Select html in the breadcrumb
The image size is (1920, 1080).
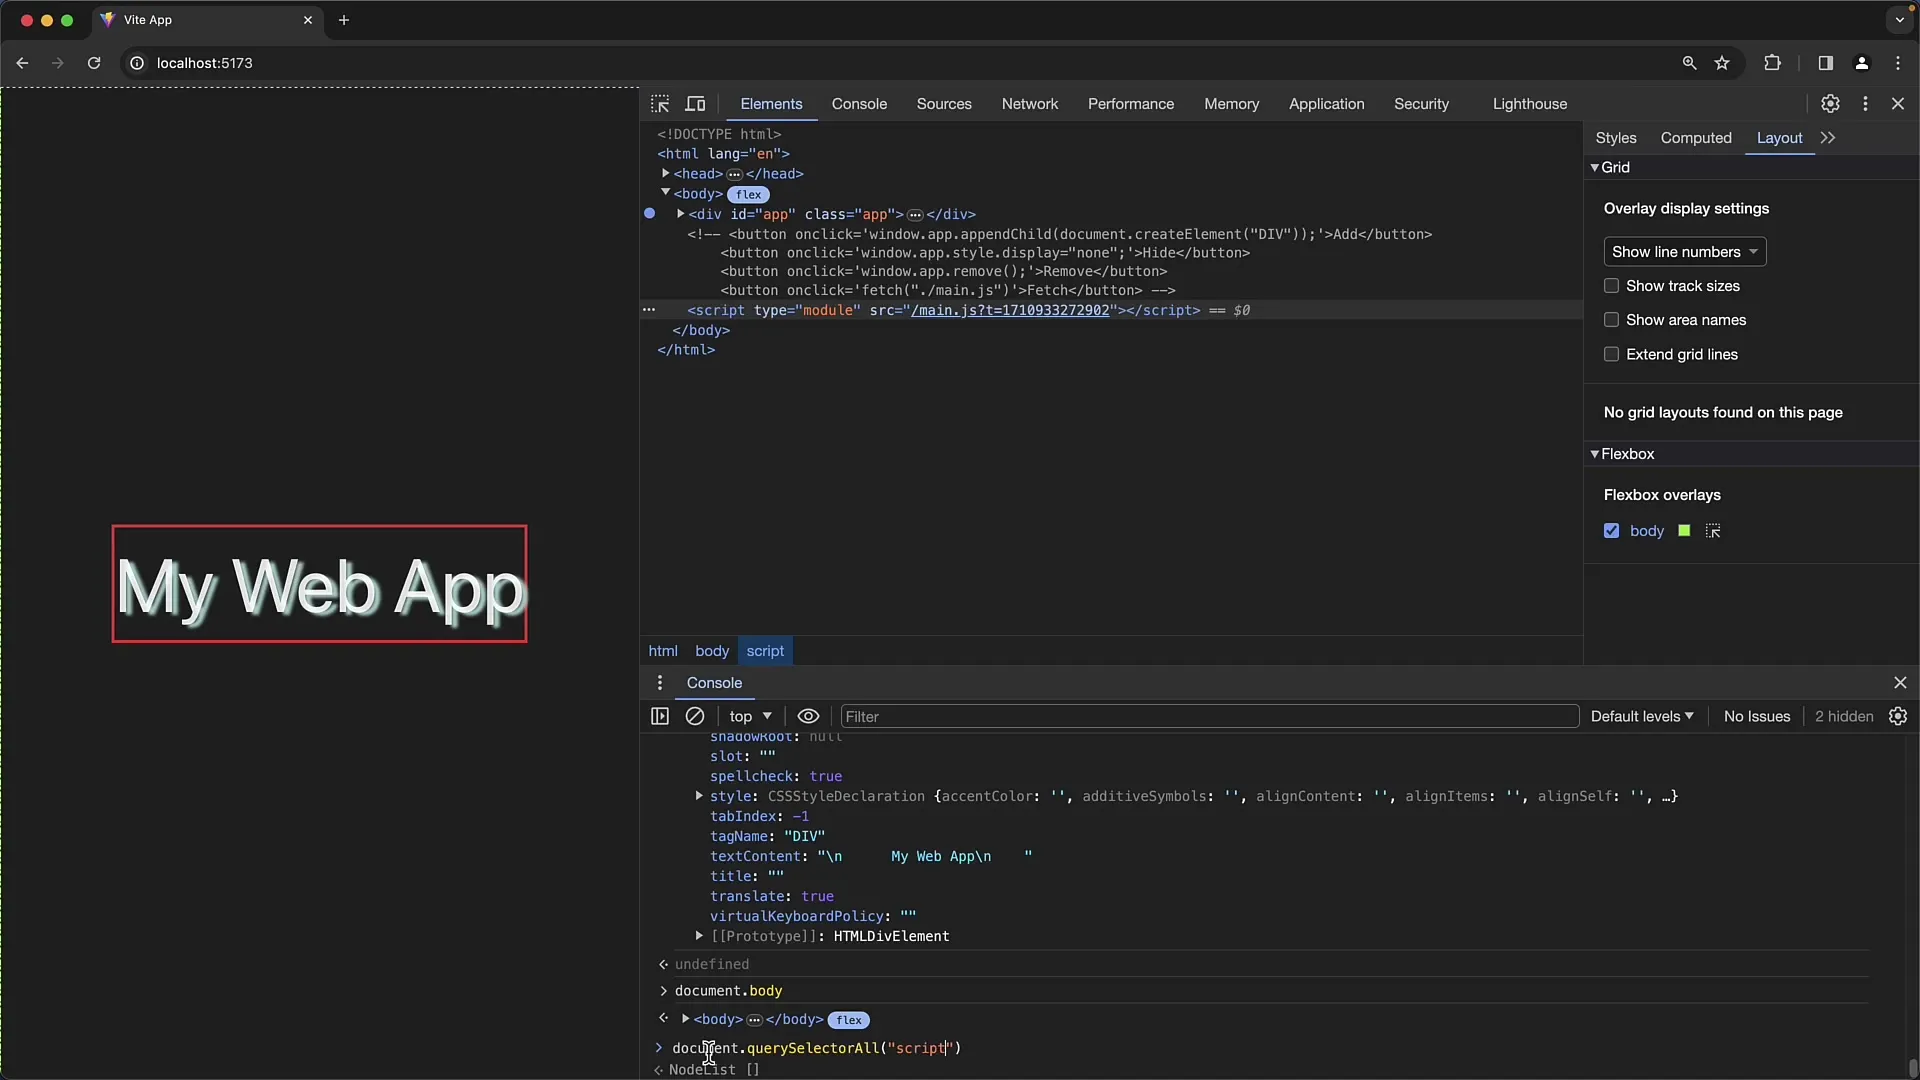tap(663, 651)
